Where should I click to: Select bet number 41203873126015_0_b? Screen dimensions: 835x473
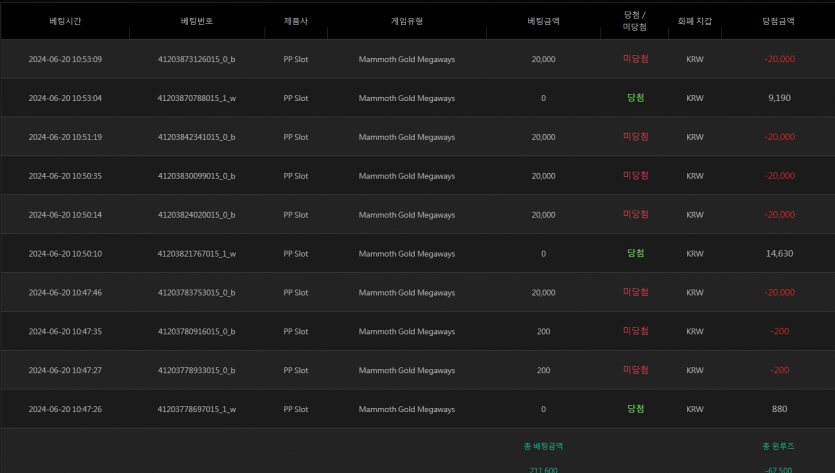pyautogui.click(x=197, y=59)
